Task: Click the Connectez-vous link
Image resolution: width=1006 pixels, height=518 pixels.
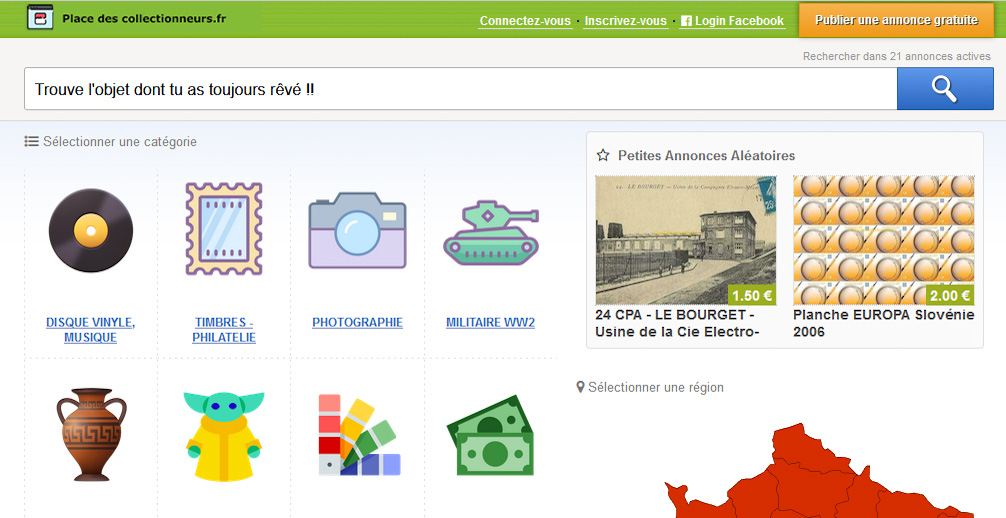Action: coord(525,21)
